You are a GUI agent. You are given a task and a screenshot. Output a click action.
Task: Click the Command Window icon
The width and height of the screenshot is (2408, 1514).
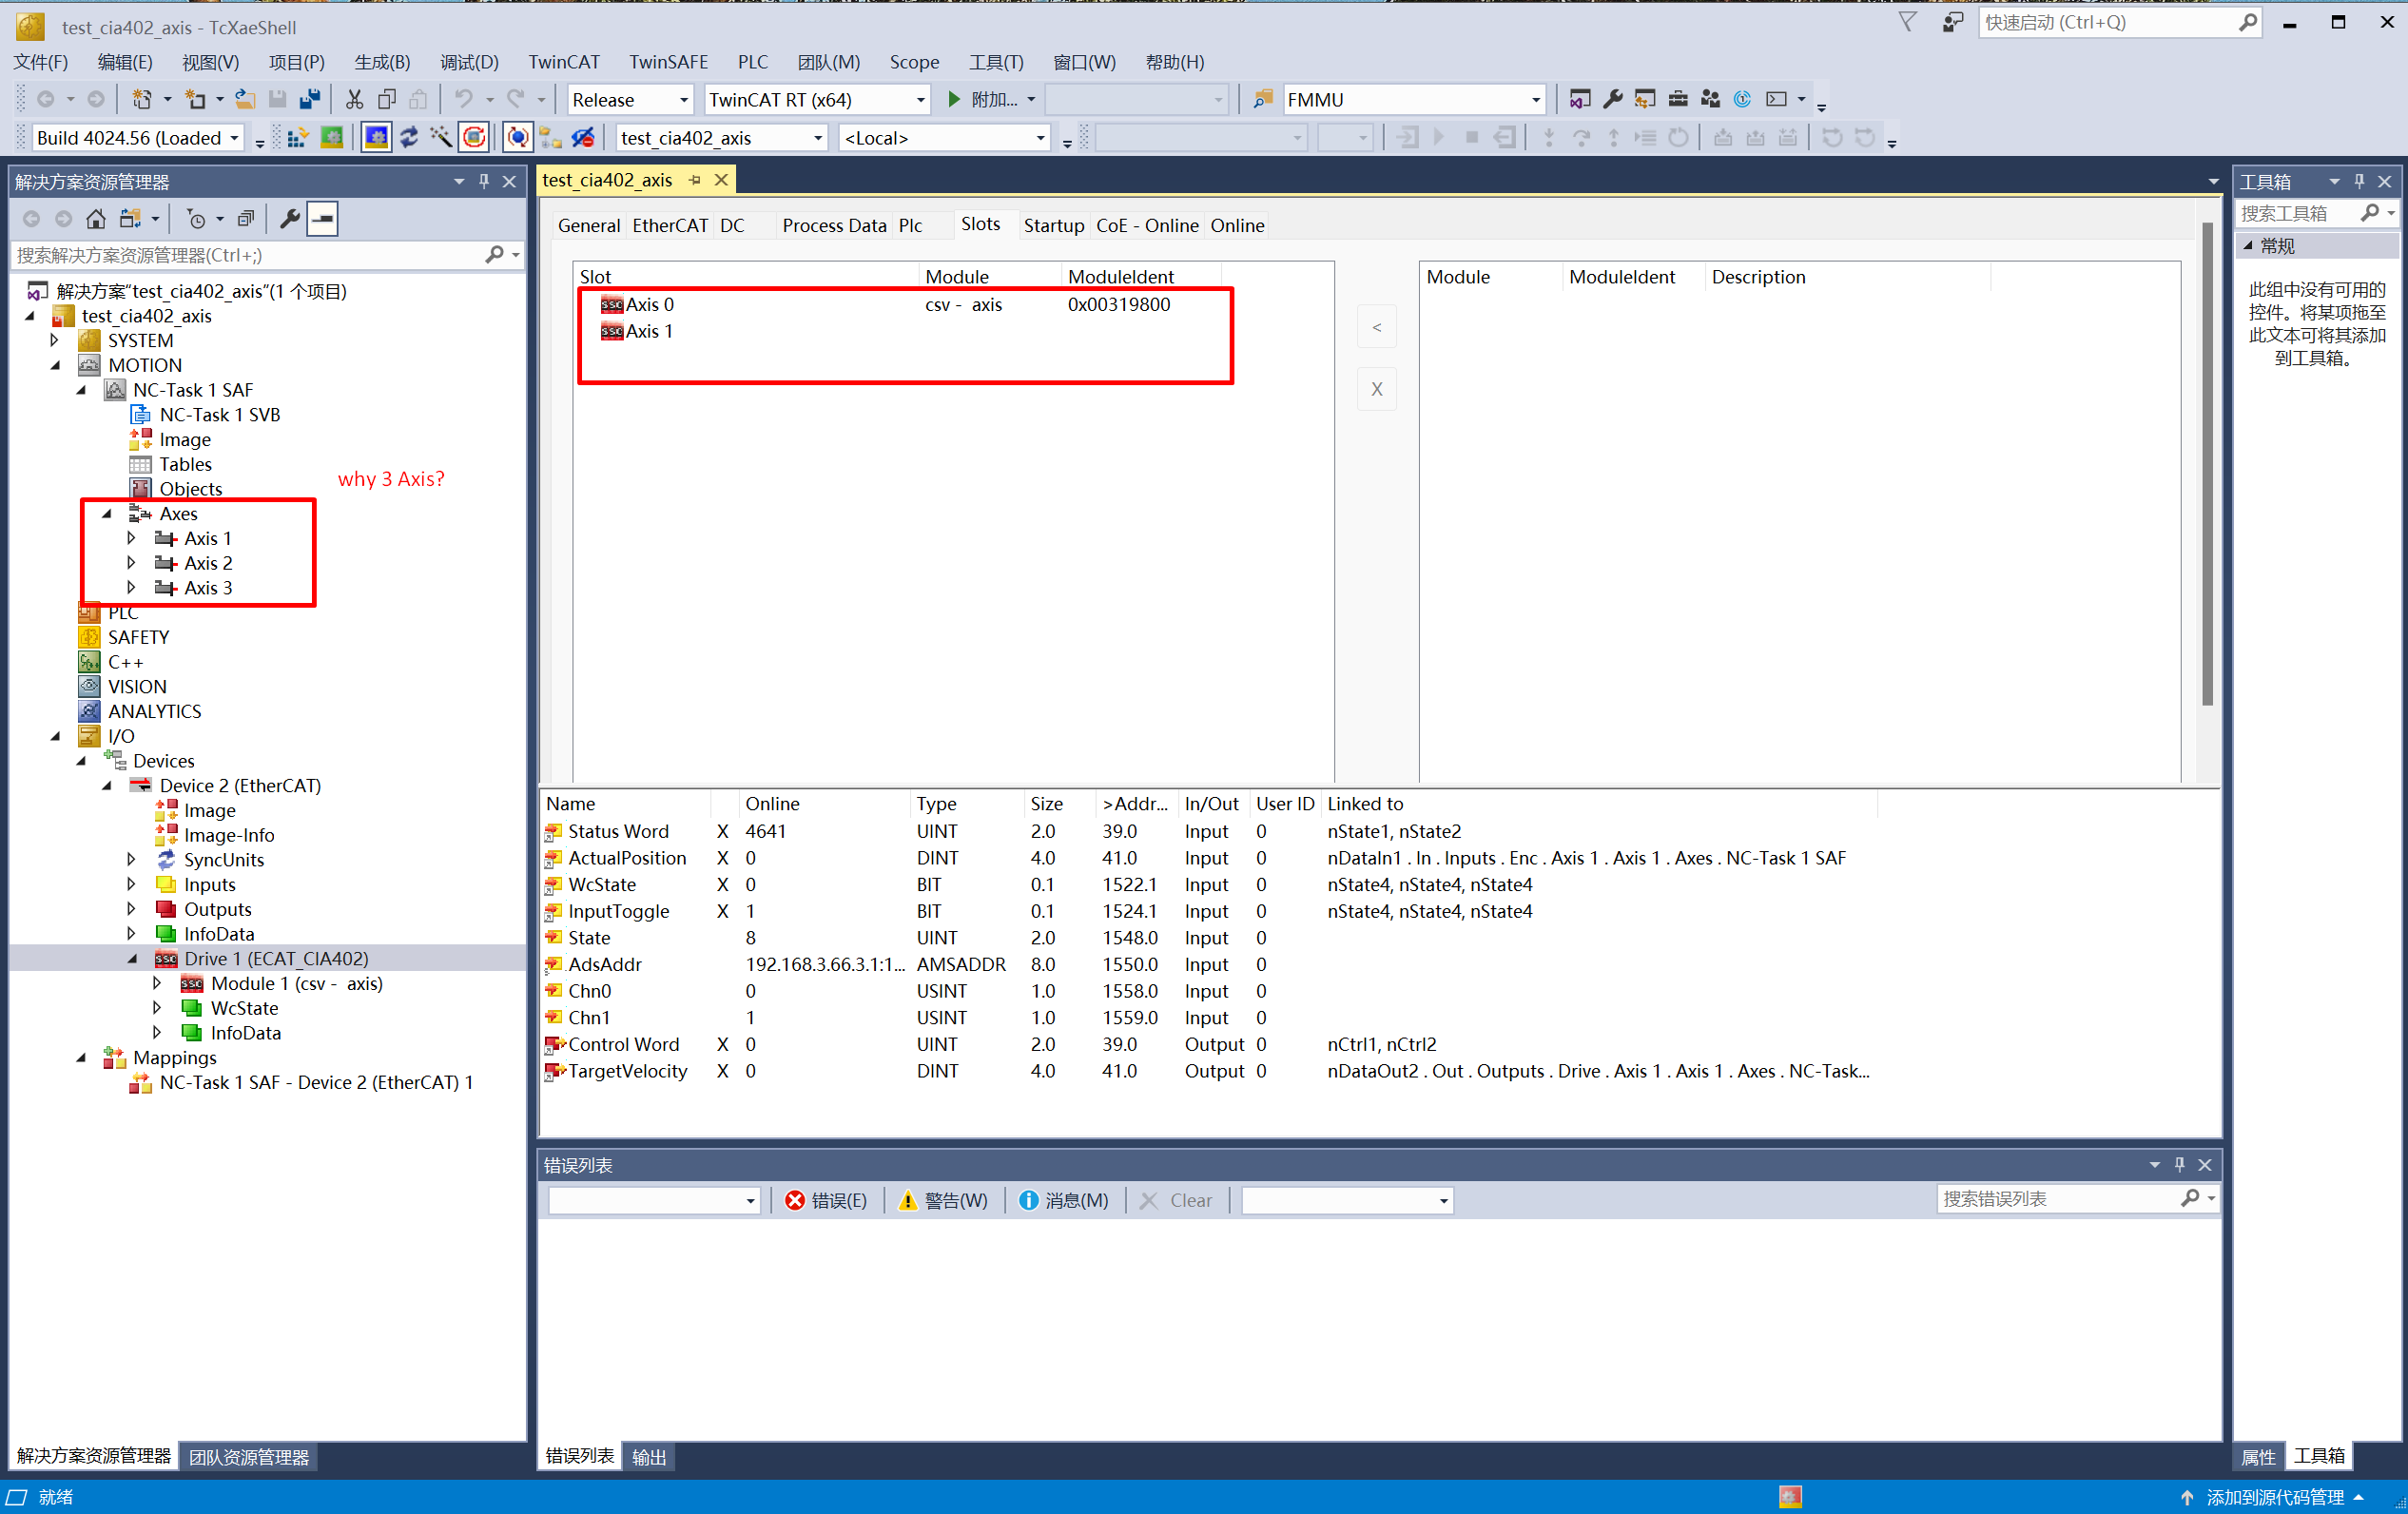click(x=1776, y=99)
